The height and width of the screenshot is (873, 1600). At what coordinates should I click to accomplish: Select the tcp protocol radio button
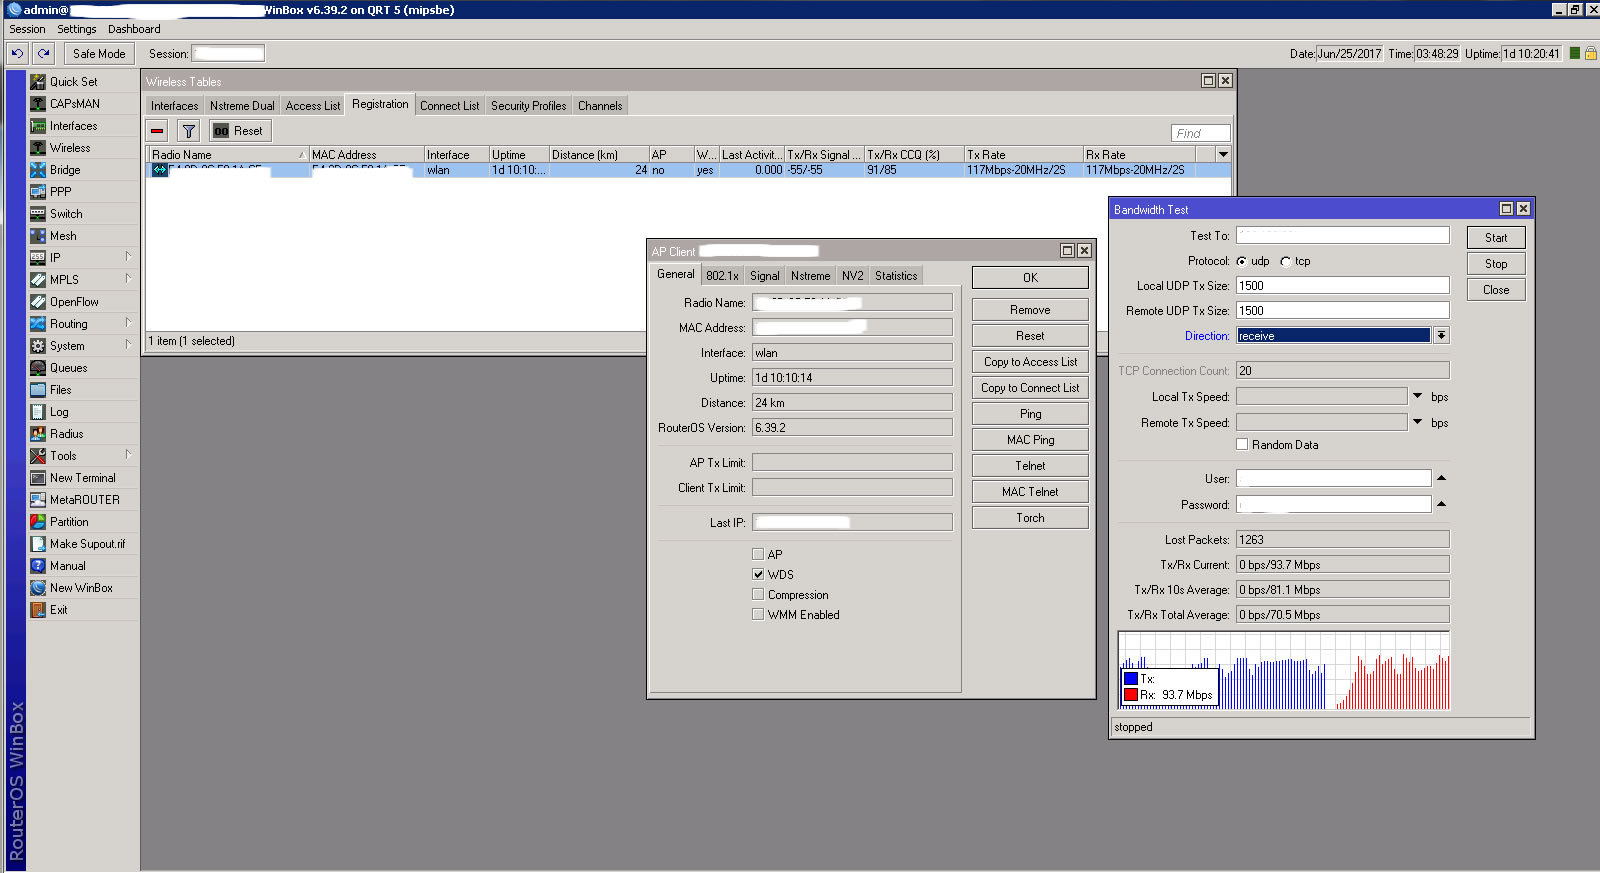pos(1286,262)
